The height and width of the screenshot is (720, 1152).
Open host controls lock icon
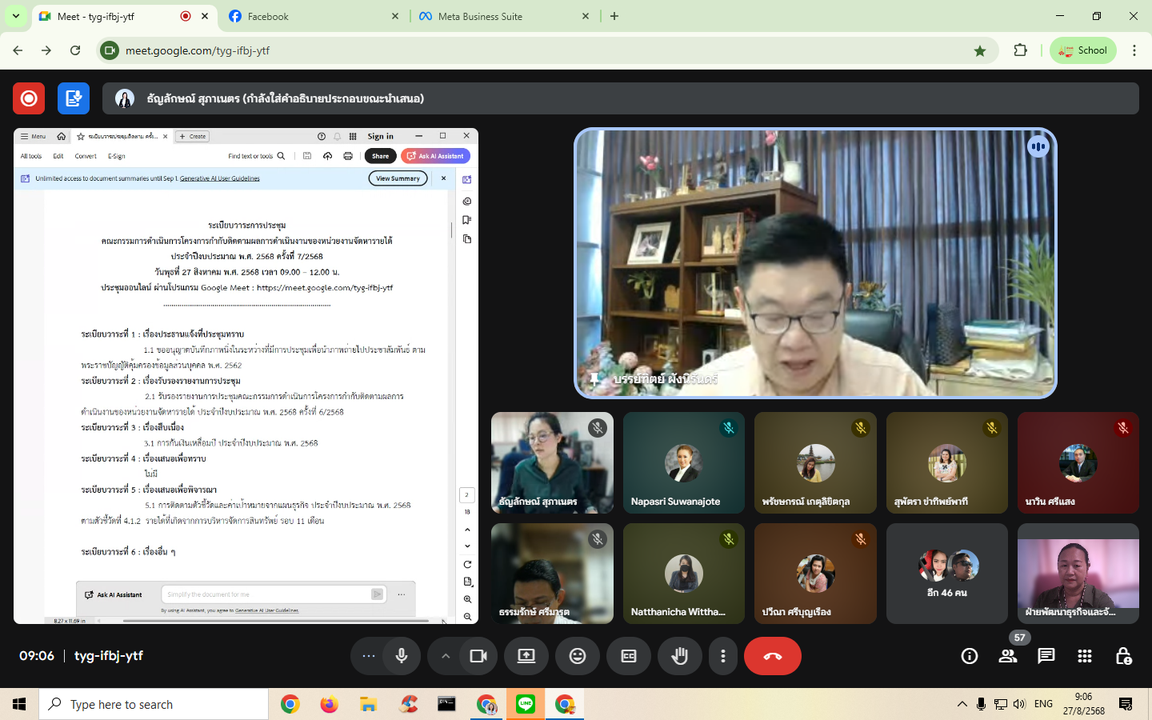pos(1123,656)
